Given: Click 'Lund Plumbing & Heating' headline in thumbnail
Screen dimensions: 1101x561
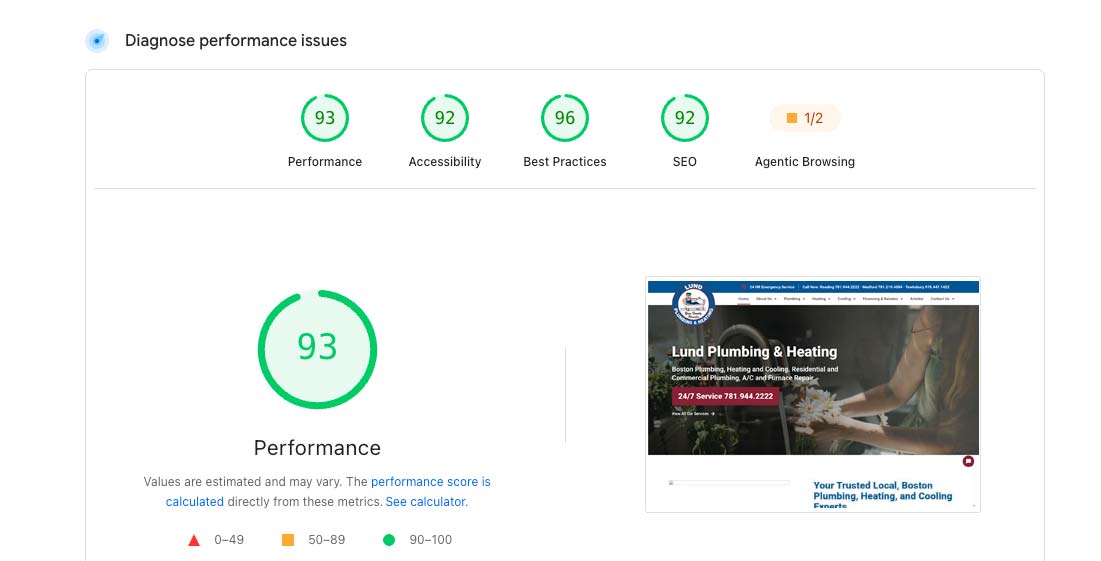Looking at the screenshot, I should (x=754, y=352).
